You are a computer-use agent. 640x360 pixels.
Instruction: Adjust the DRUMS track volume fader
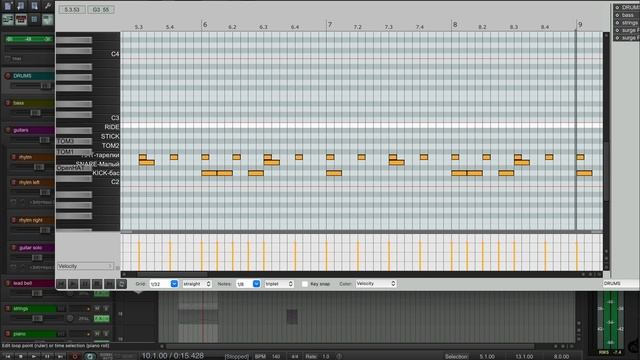pyautogui.click(x=45, y=86)
